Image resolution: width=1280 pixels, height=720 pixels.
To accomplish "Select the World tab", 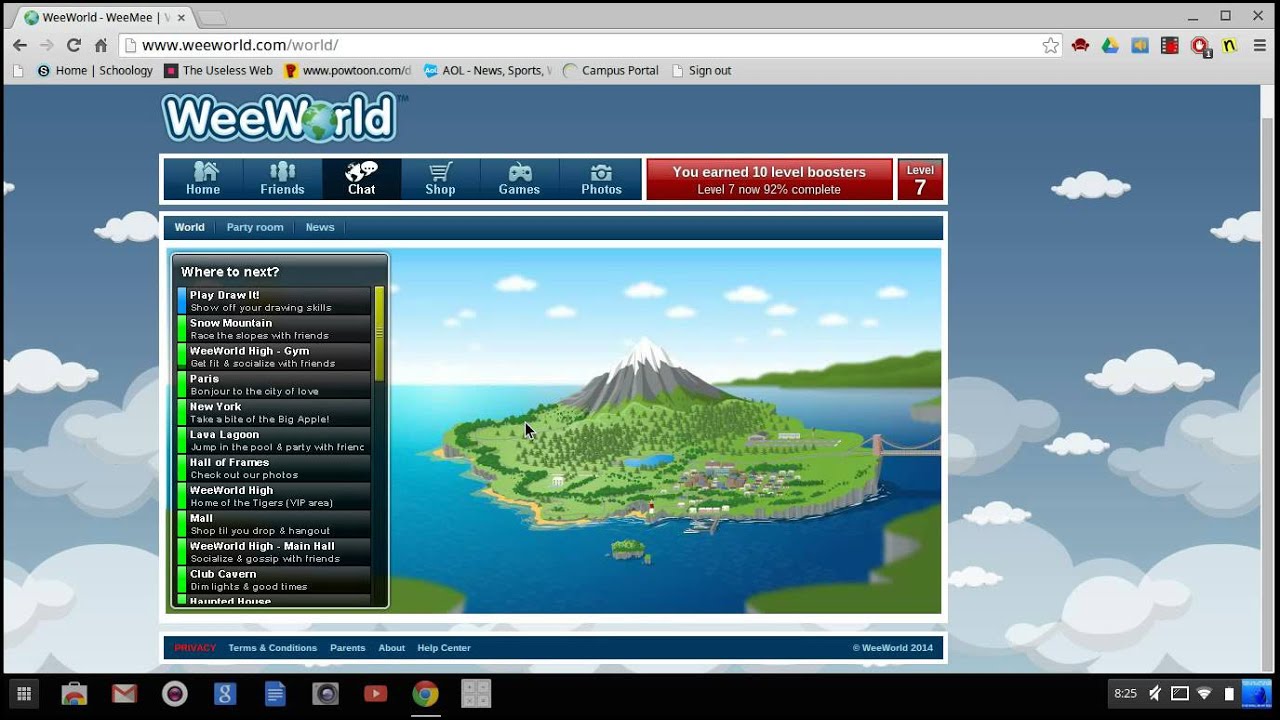I will pos(189,227).
